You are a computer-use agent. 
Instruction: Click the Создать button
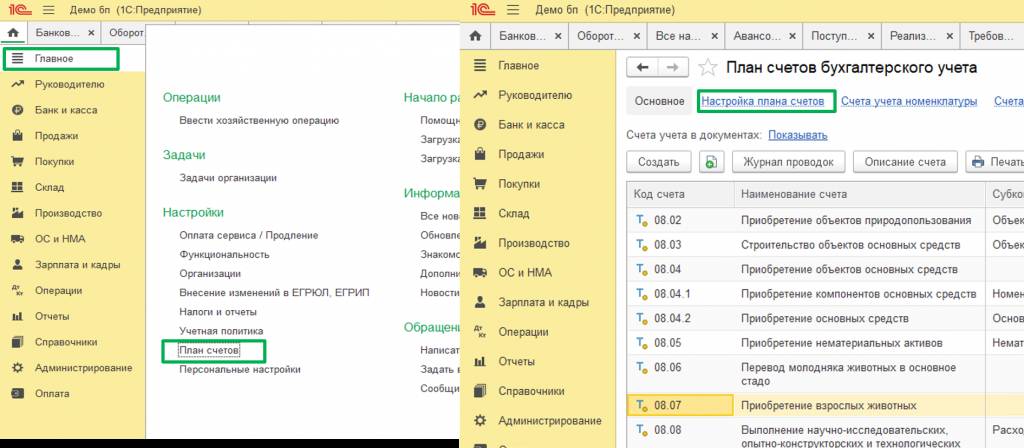[659, 162]
